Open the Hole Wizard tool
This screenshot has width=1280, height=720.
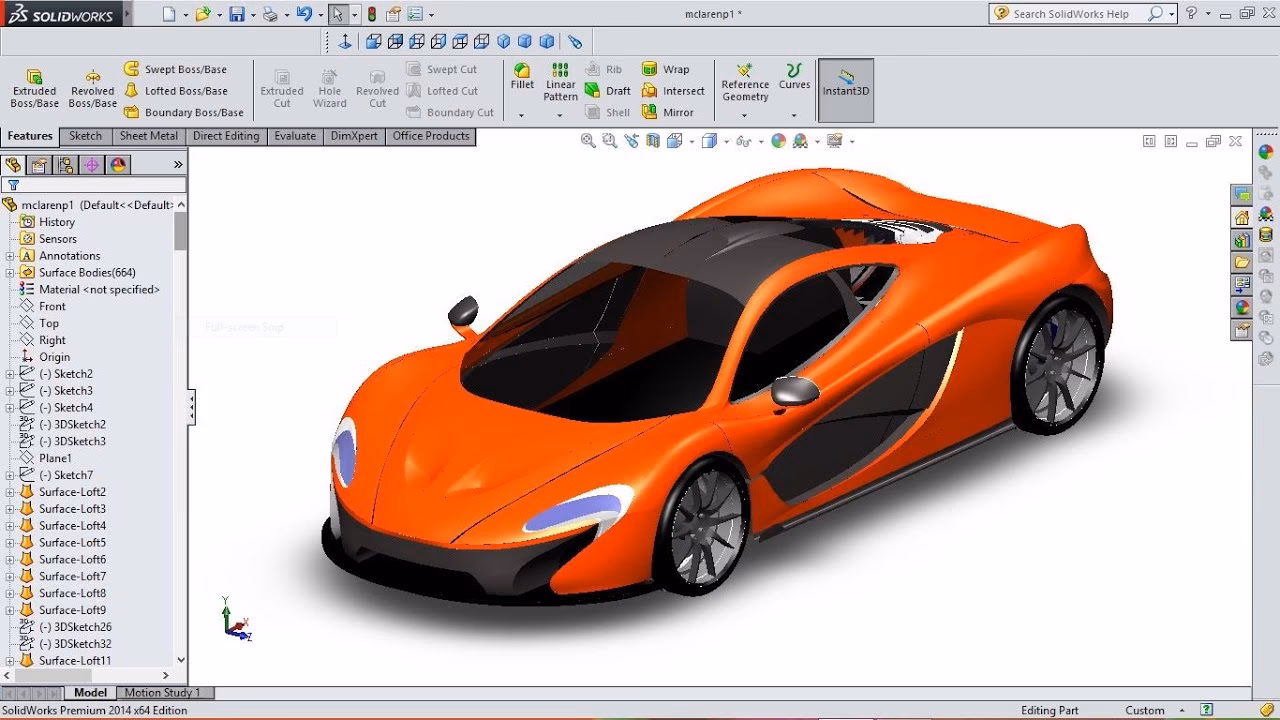[x=329, y=88]
